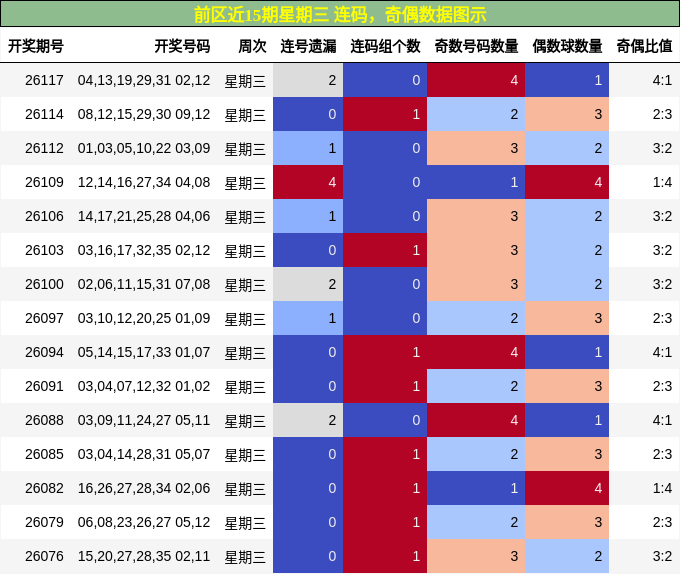Click ratio 3:2 in row 26103
680x574 pixels.
[662, 250]
